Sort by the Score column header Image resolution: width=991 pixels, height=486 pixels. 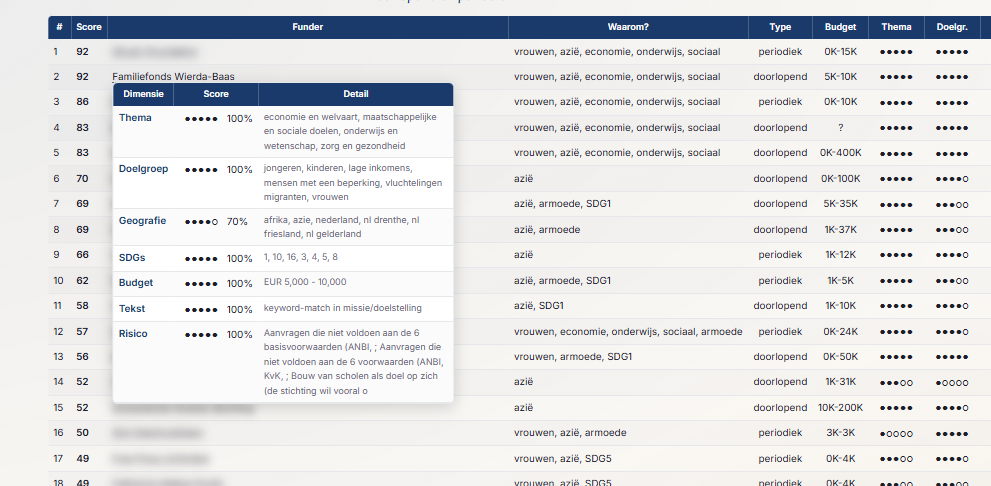point(88,27)
